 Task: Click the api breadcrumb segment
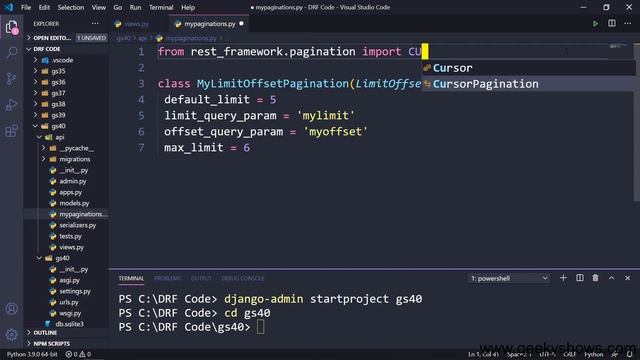click(142, 38)
